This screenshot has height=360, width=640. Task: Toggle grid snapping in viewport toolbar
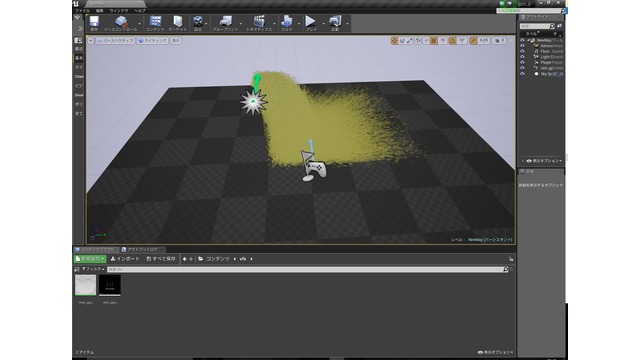434,40
